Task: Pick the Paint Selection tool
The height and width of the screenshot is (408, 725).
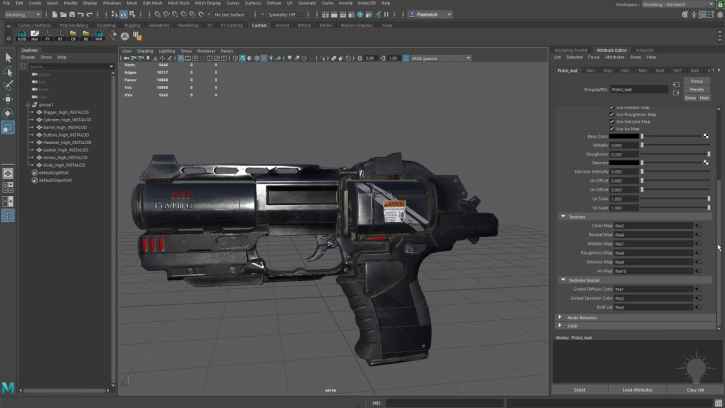Action: (8, 86)
